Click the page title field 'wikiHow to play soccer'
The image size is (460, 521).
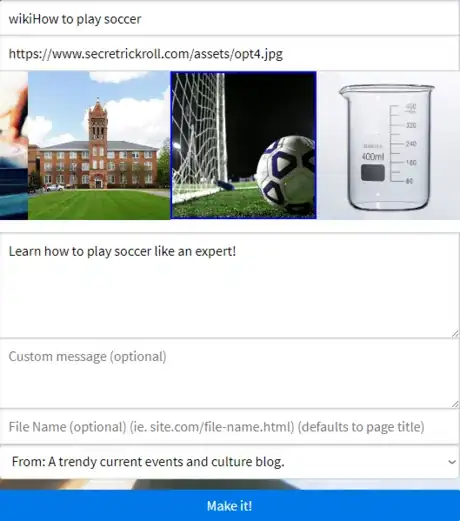coord(230,18)
